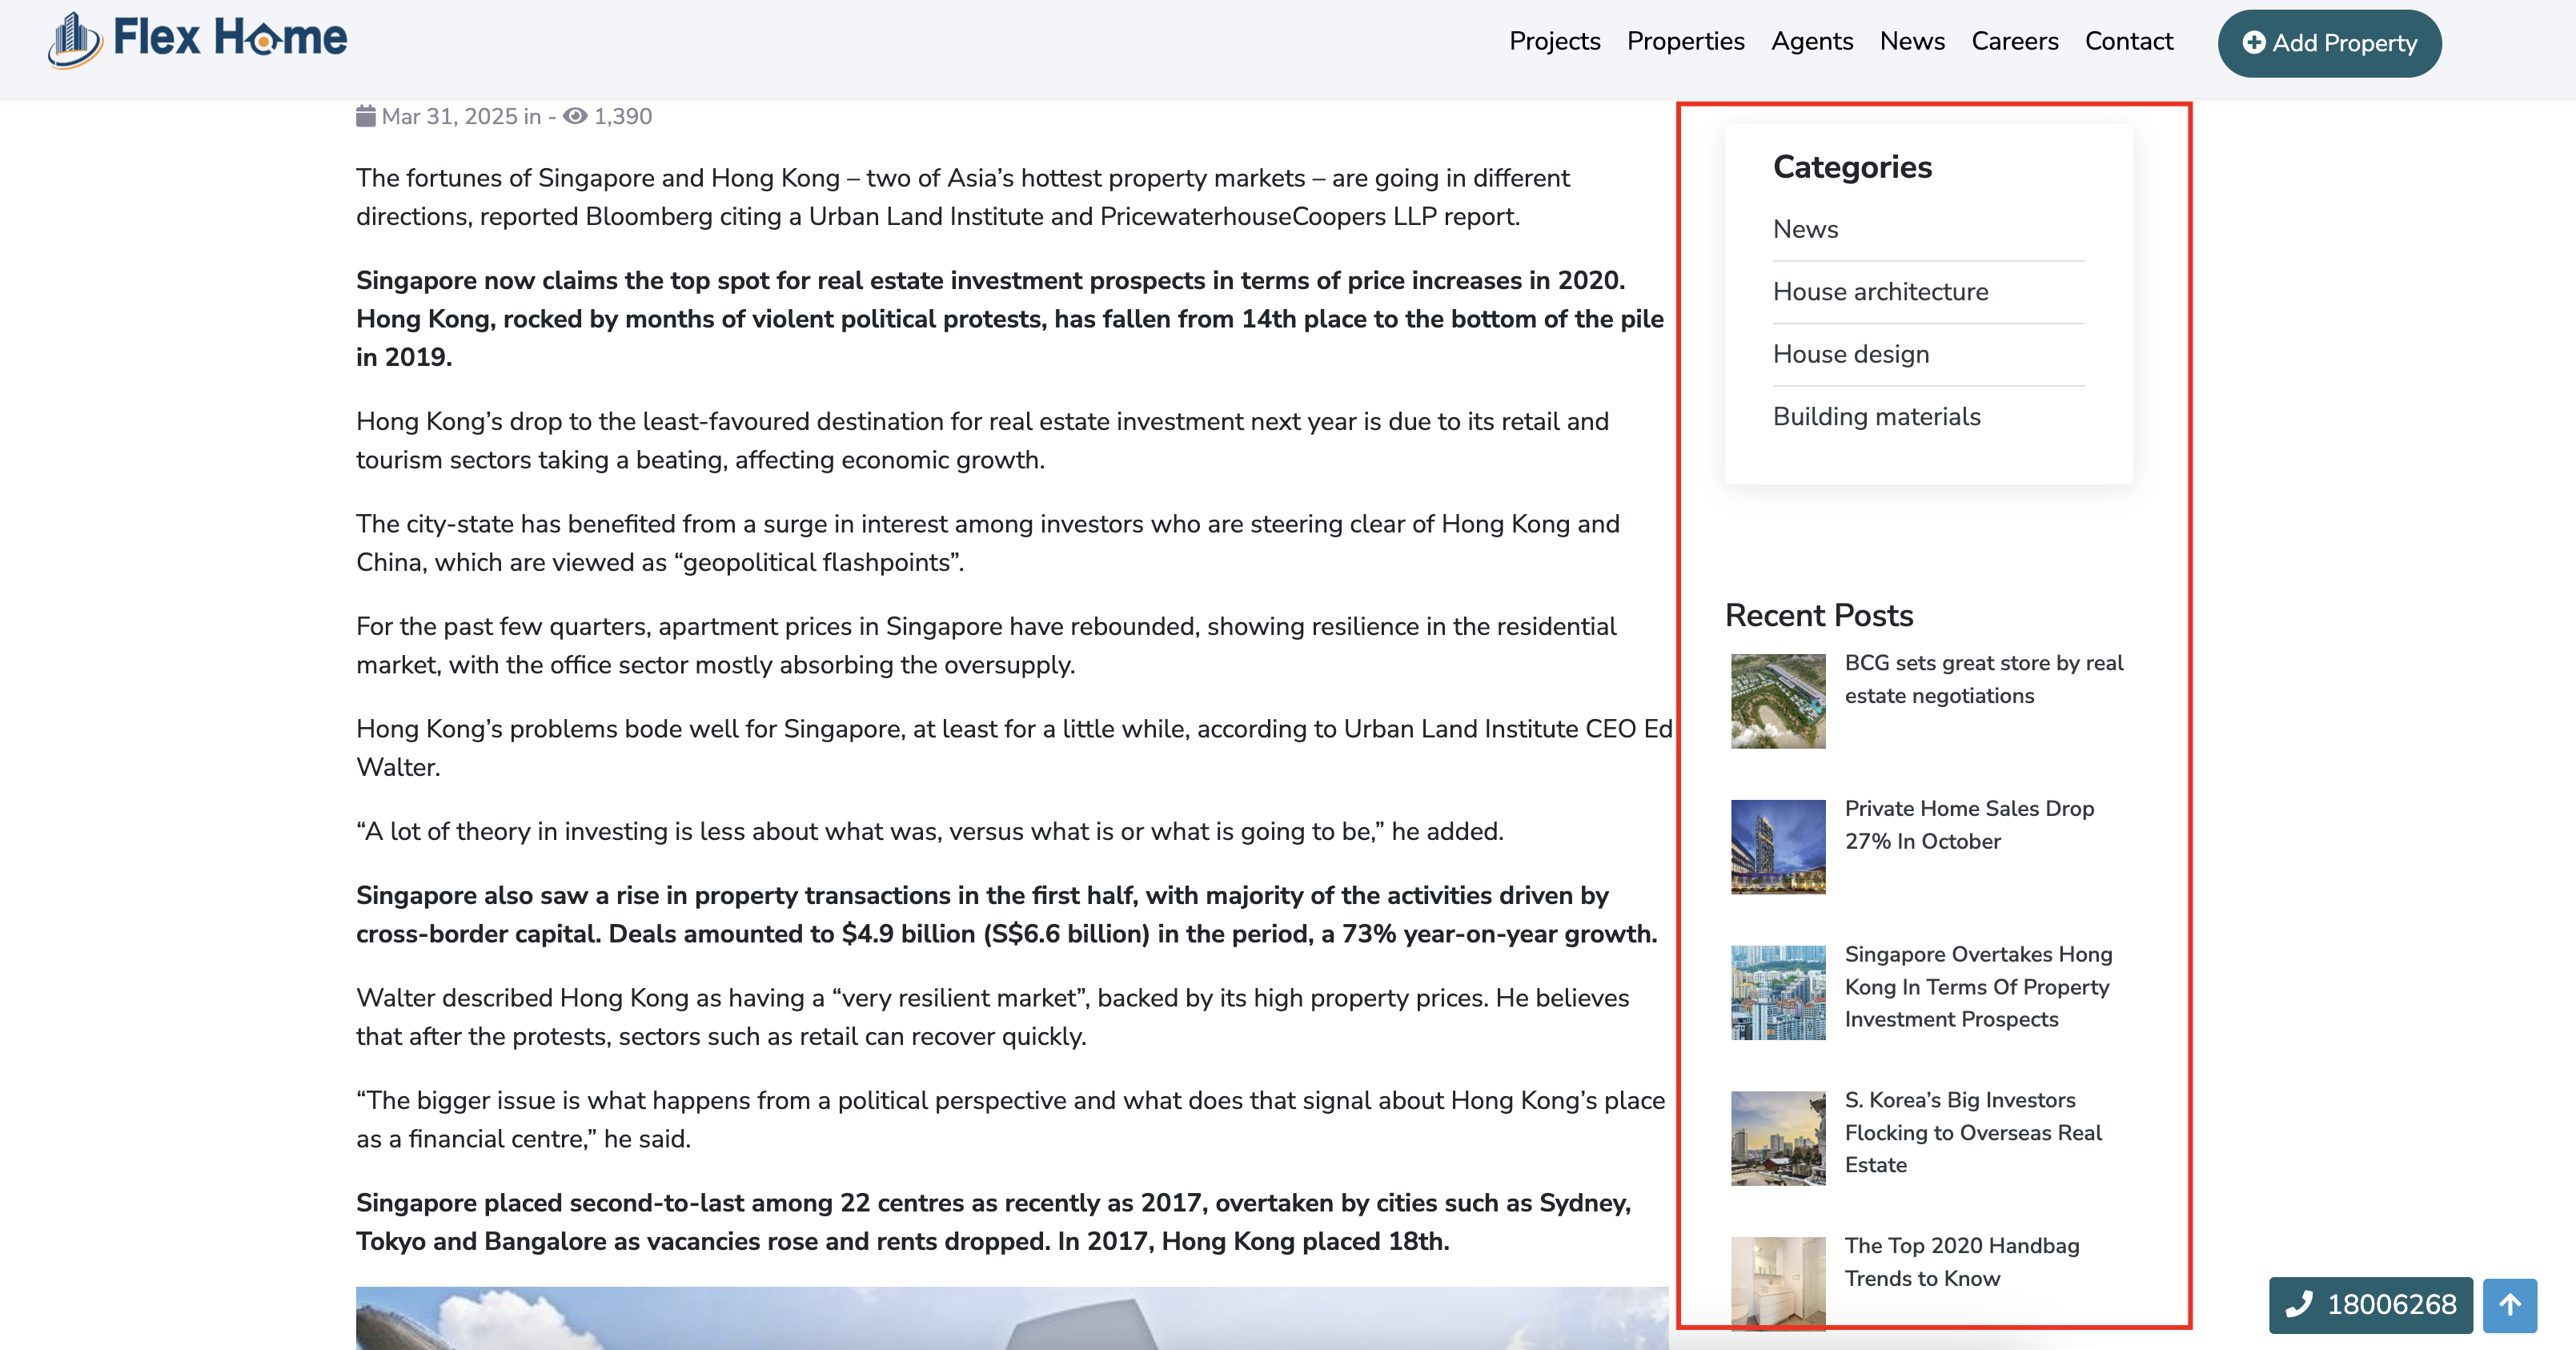
Task: Select the House architecture category
Action: click(1880, 292)
